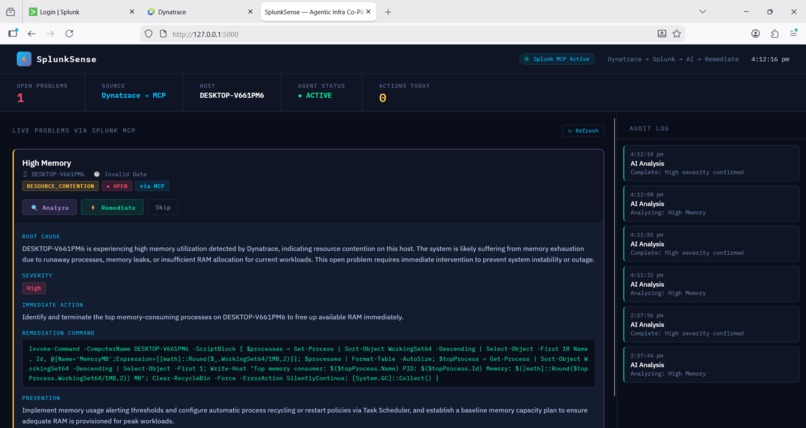Click the High severity badge
The image size is (806, 428).
pyautogui.click(x=34, y=288)
